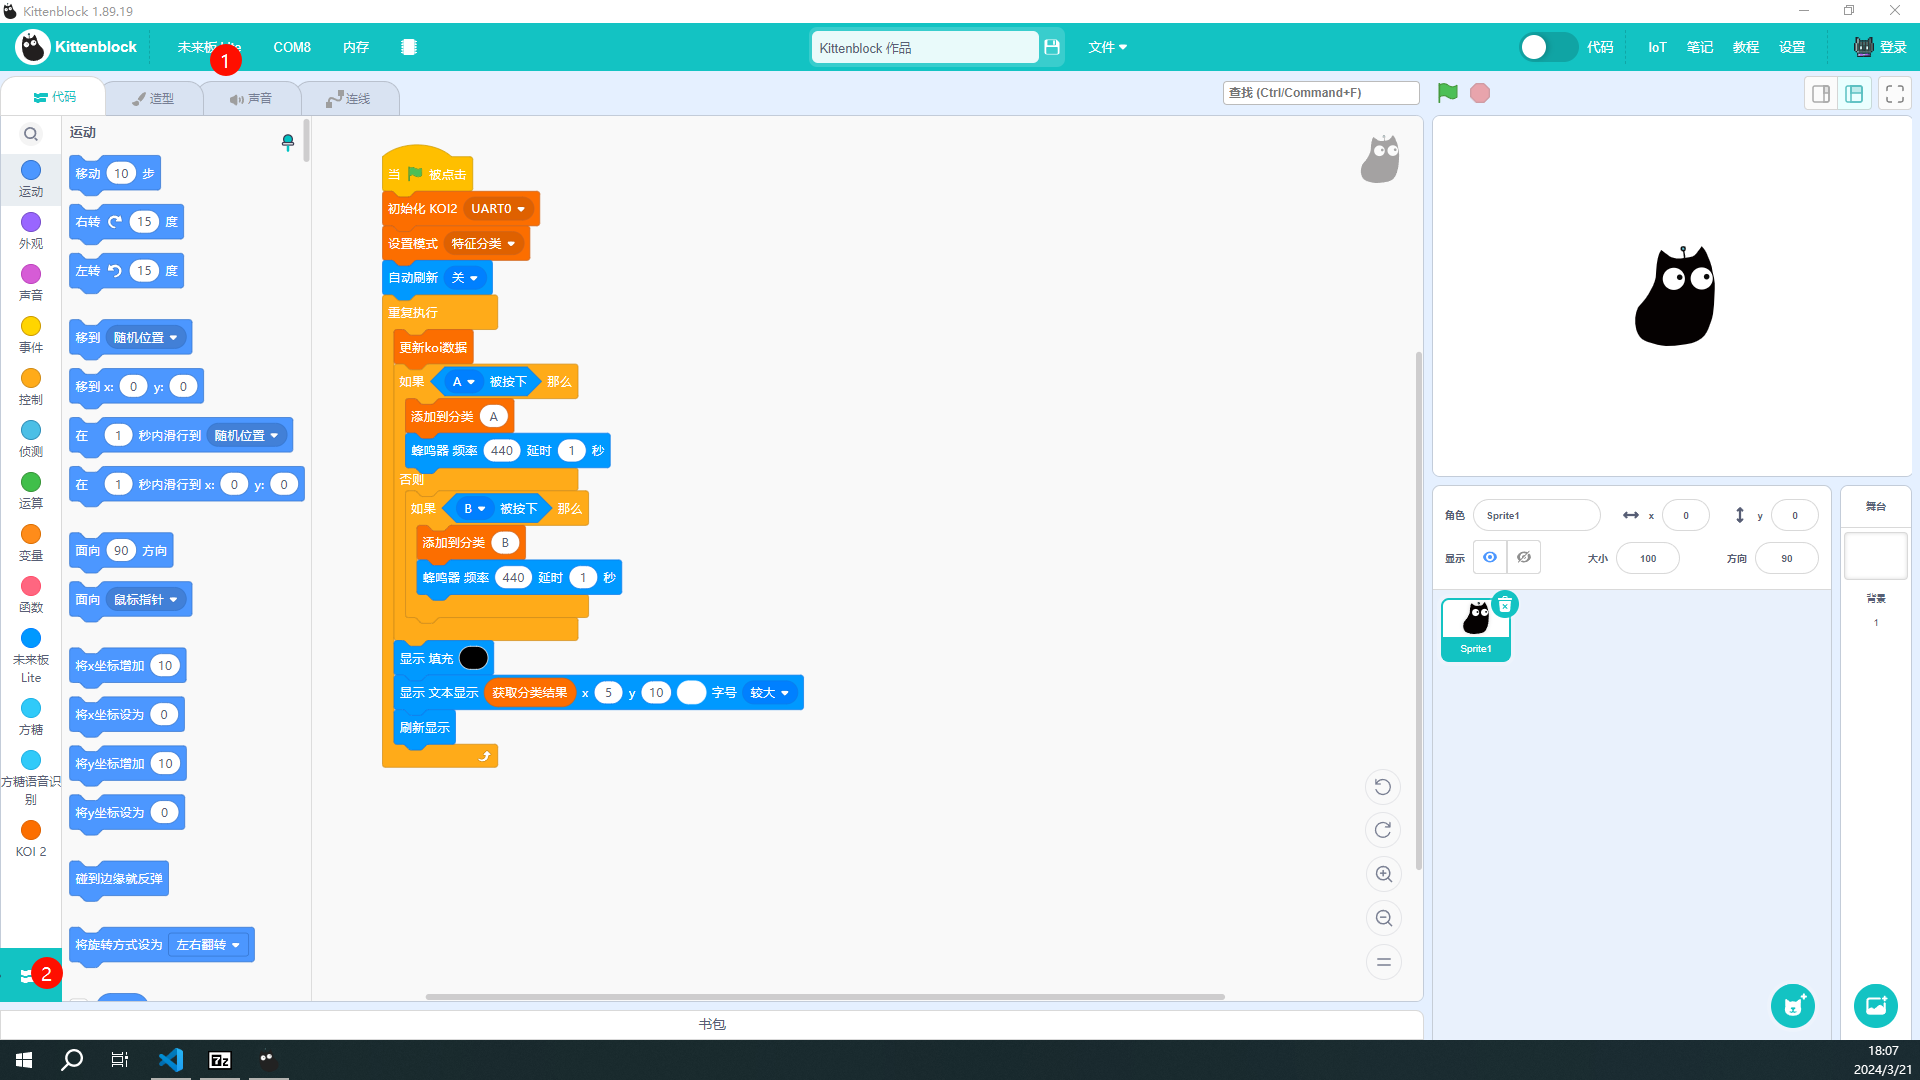Click the 登录 login button
The width and height of the screenshot is (1920, 1080).
point(1881,47)
